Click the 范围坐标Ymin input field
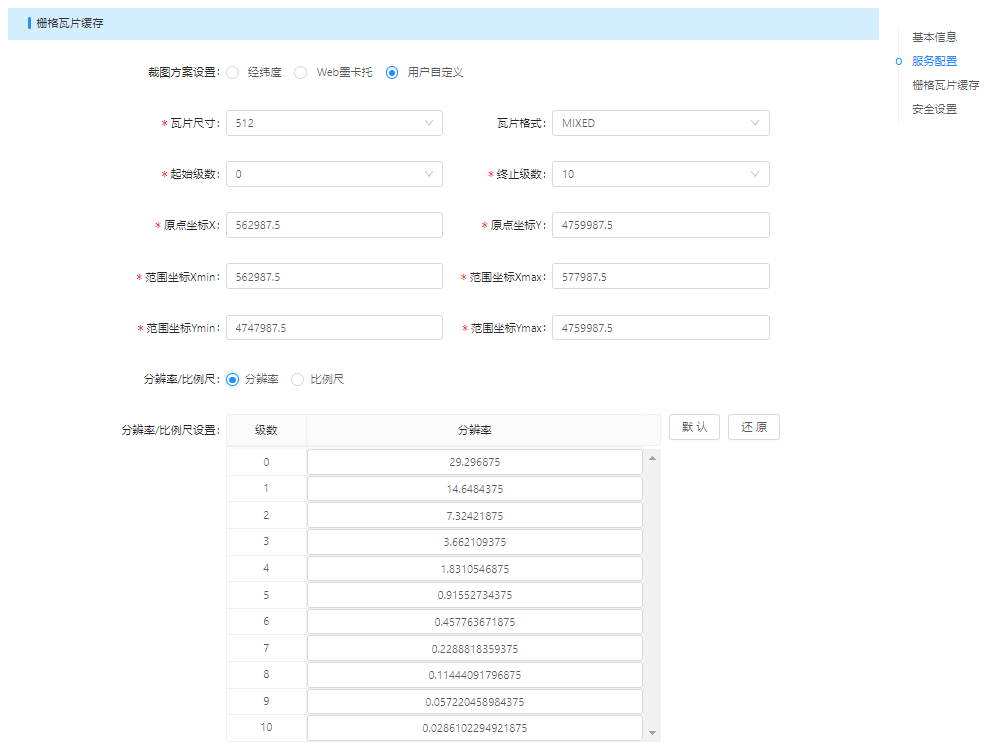 coord(334,328)
